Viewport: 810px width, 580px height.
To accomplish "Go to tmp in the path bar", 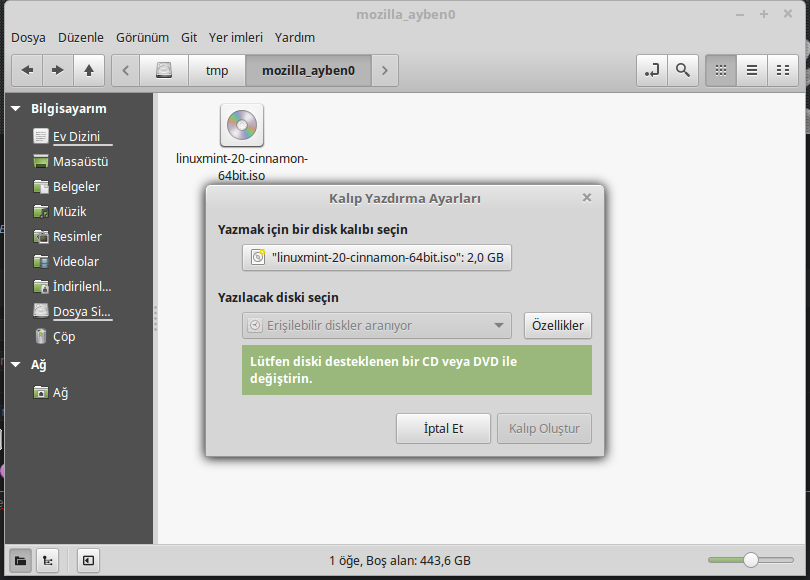I will tap(217, 70).
